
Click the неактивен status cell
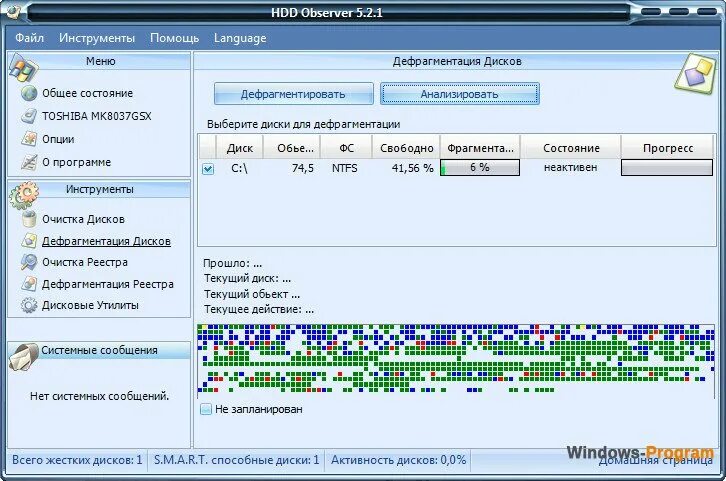click(x=570, y=168)
